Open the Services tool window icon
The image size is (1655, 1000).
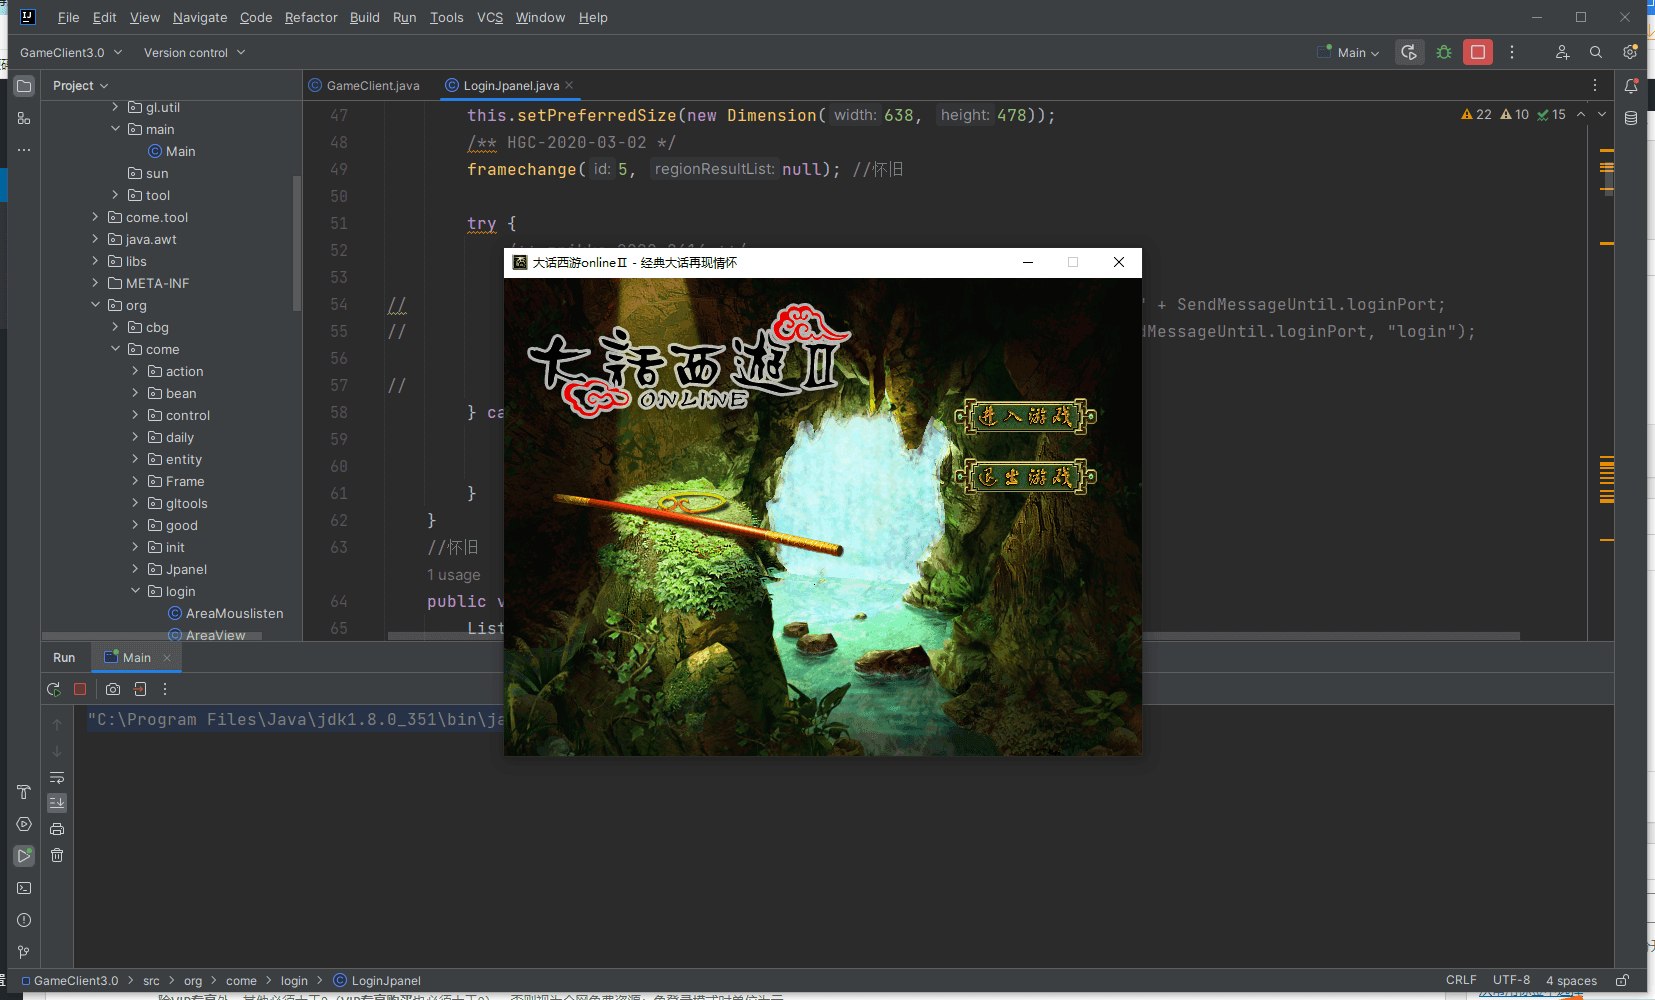(24, 824)
